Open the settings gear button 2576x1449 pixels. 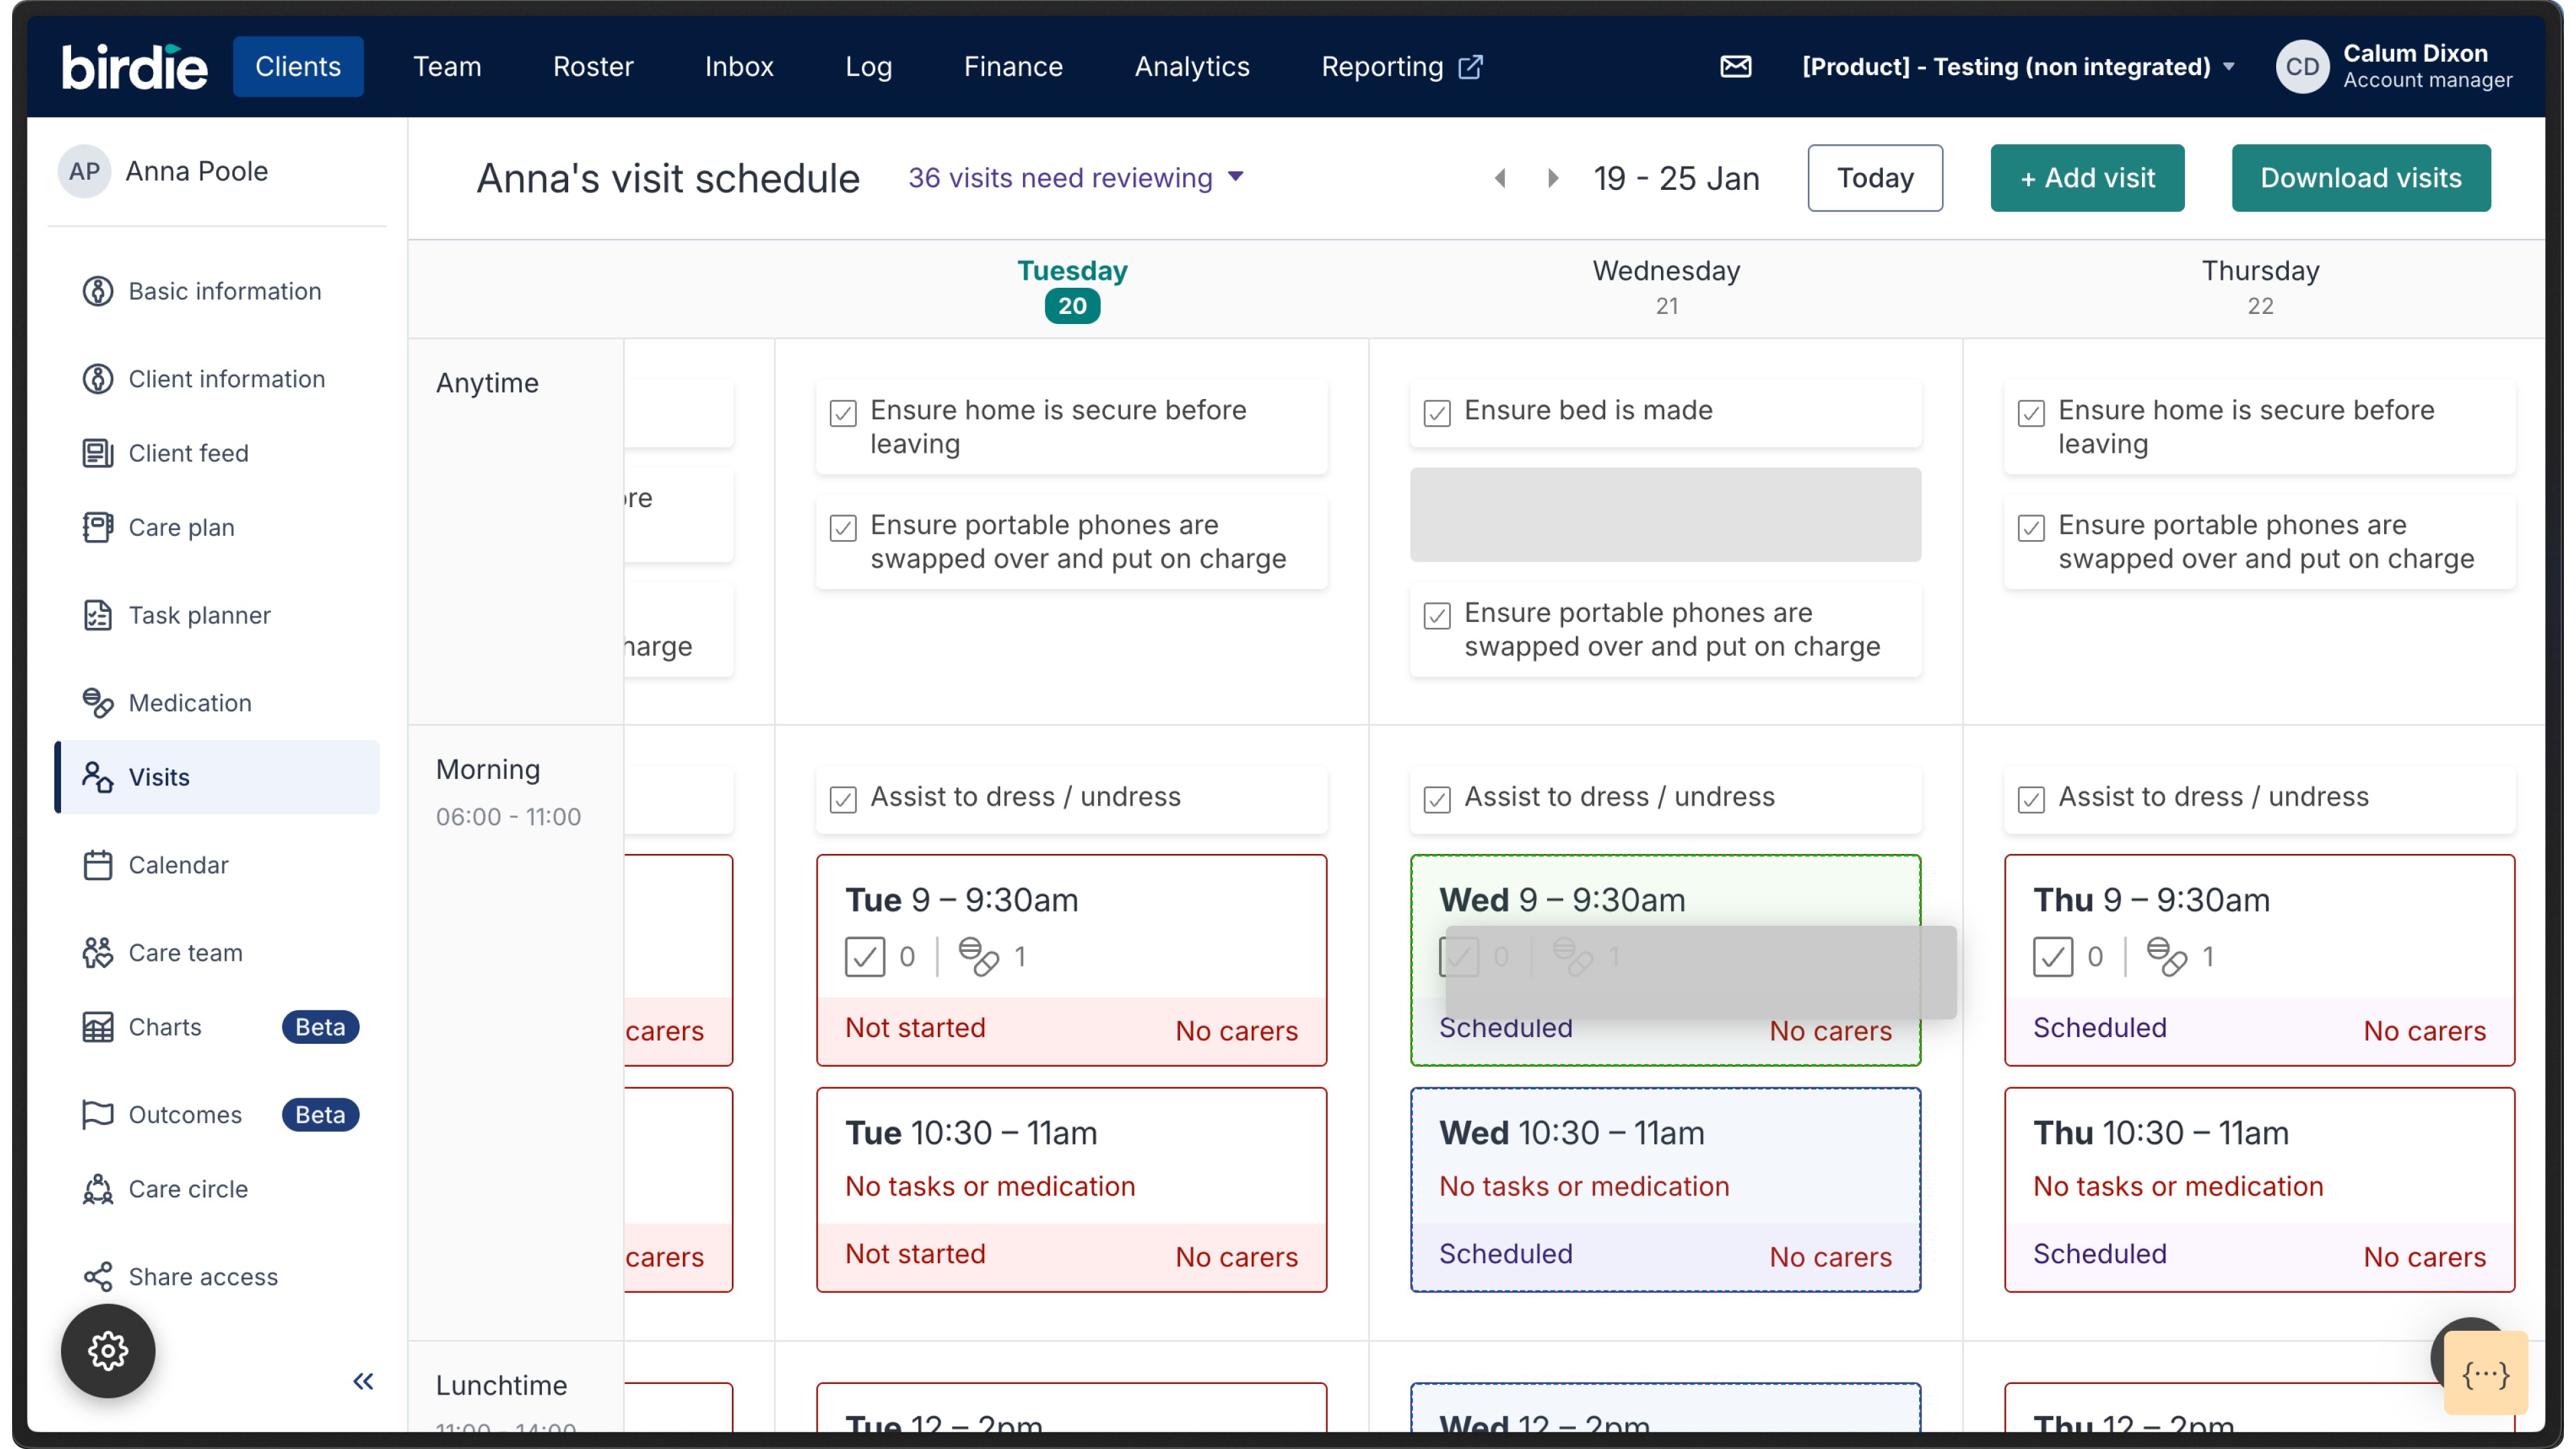tap(108, 1350)
